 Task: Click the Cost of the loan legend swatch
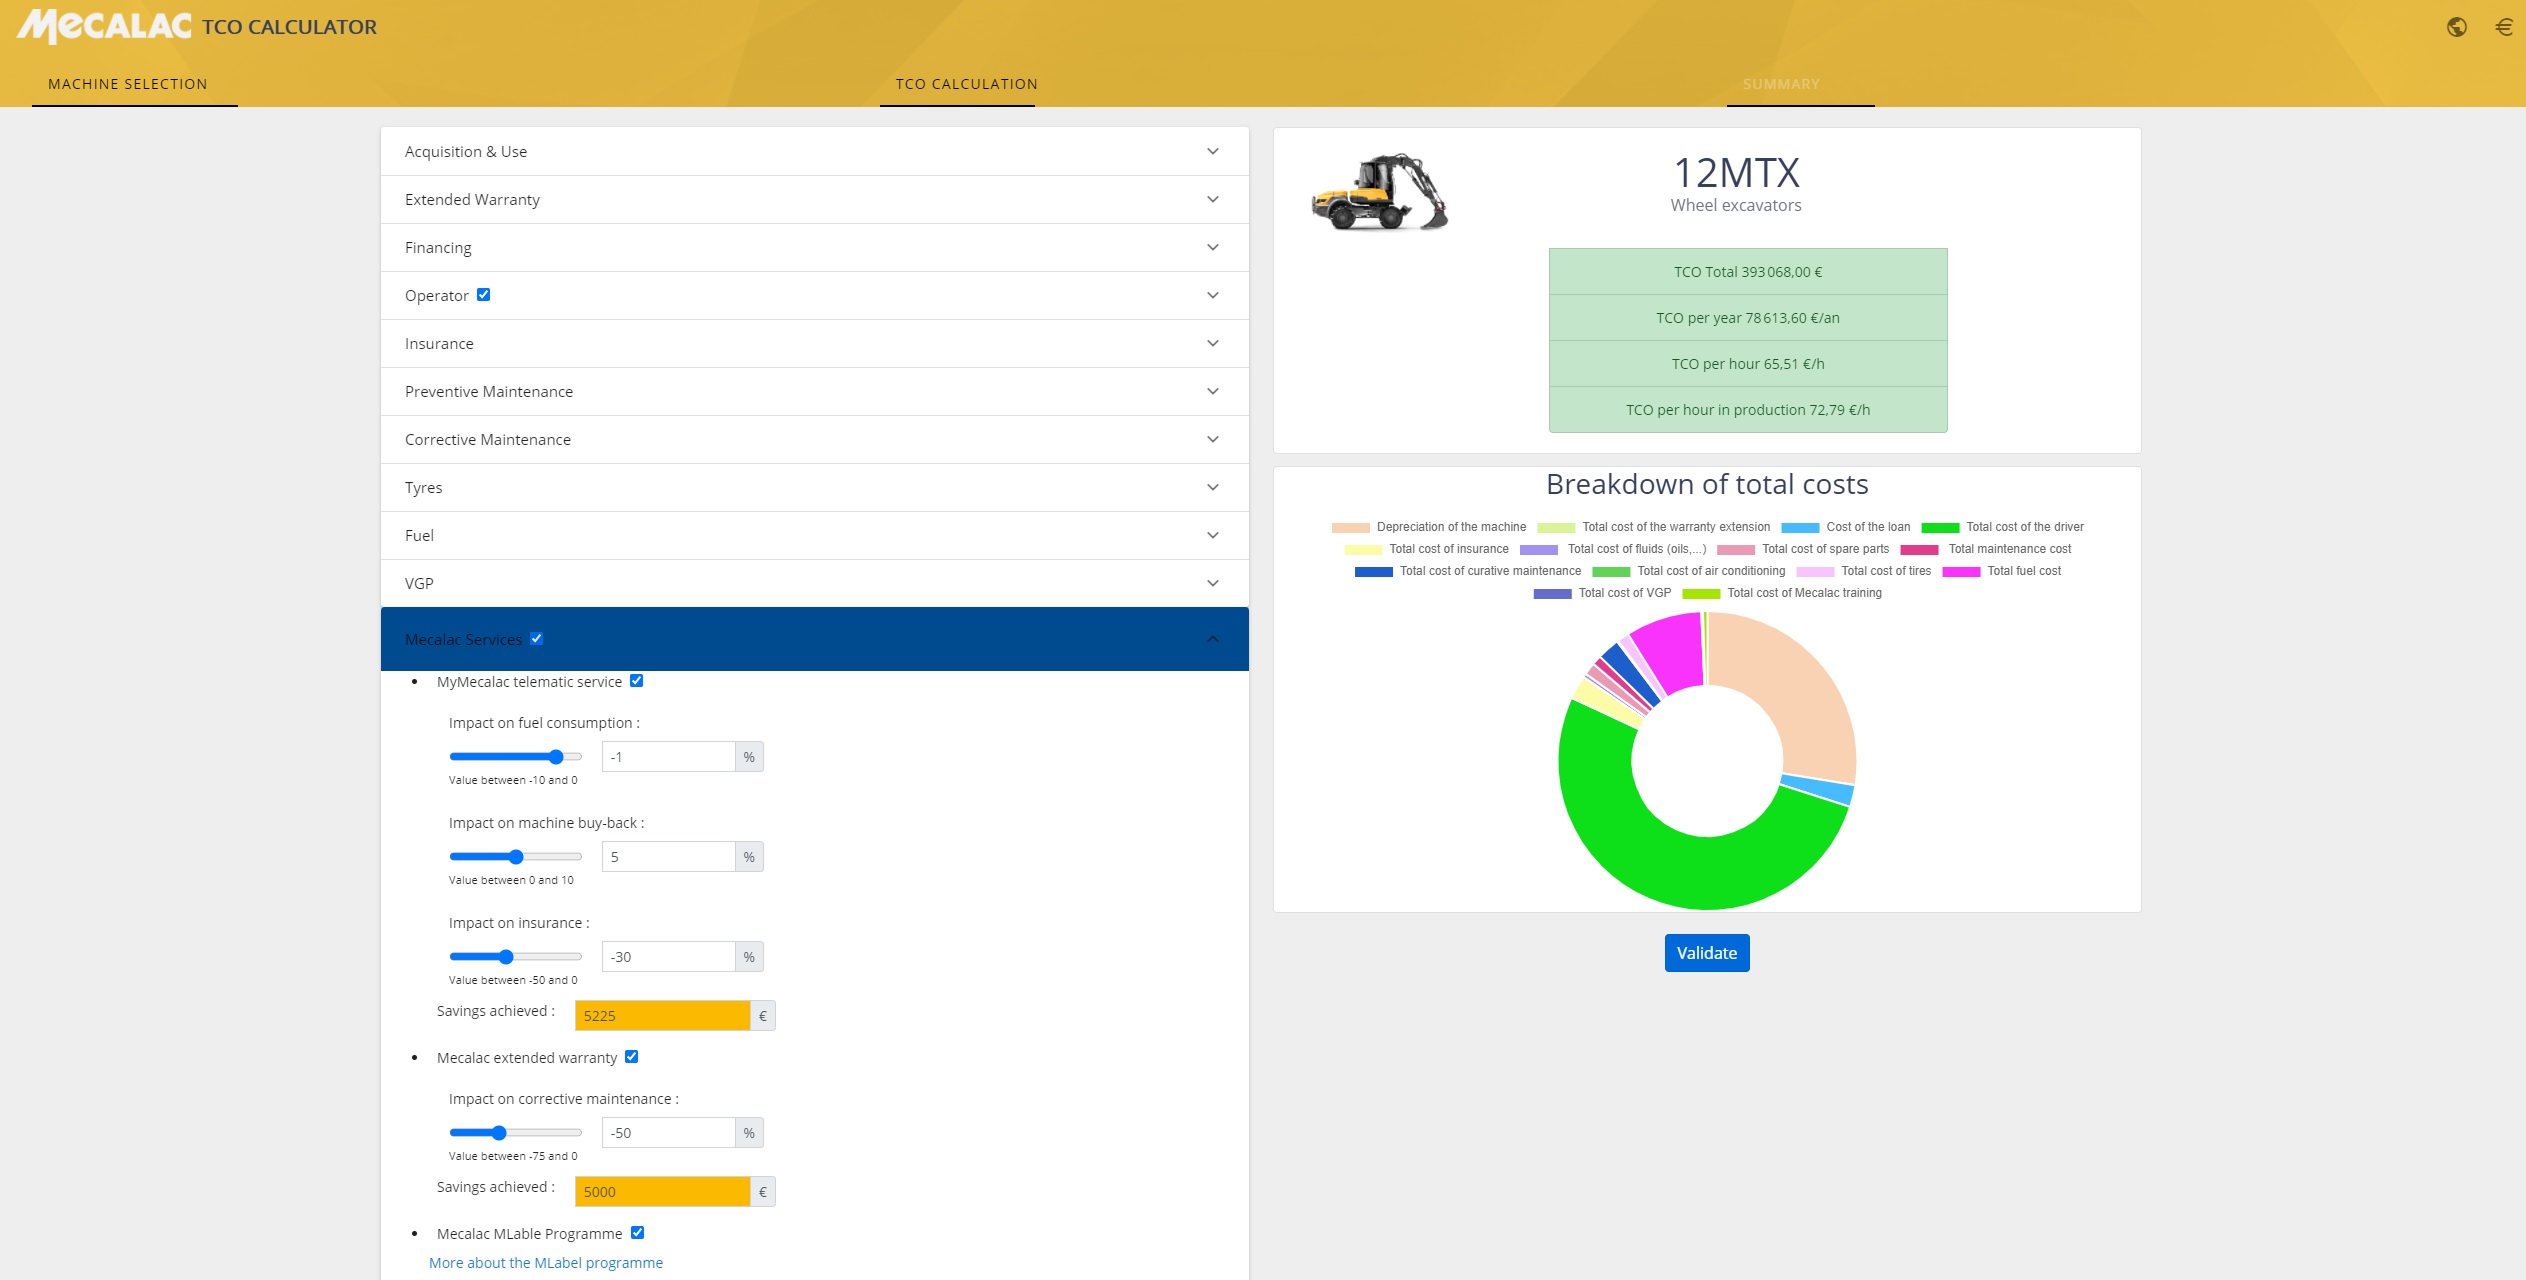click(1799, 528)
